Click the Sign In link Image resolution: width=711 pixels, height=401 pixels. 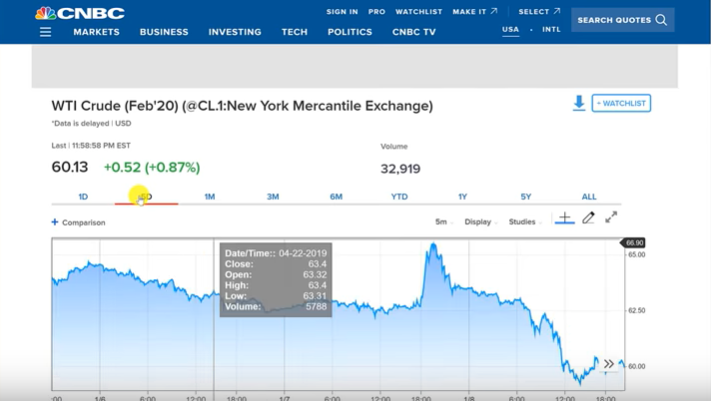[x=342, y=12]
